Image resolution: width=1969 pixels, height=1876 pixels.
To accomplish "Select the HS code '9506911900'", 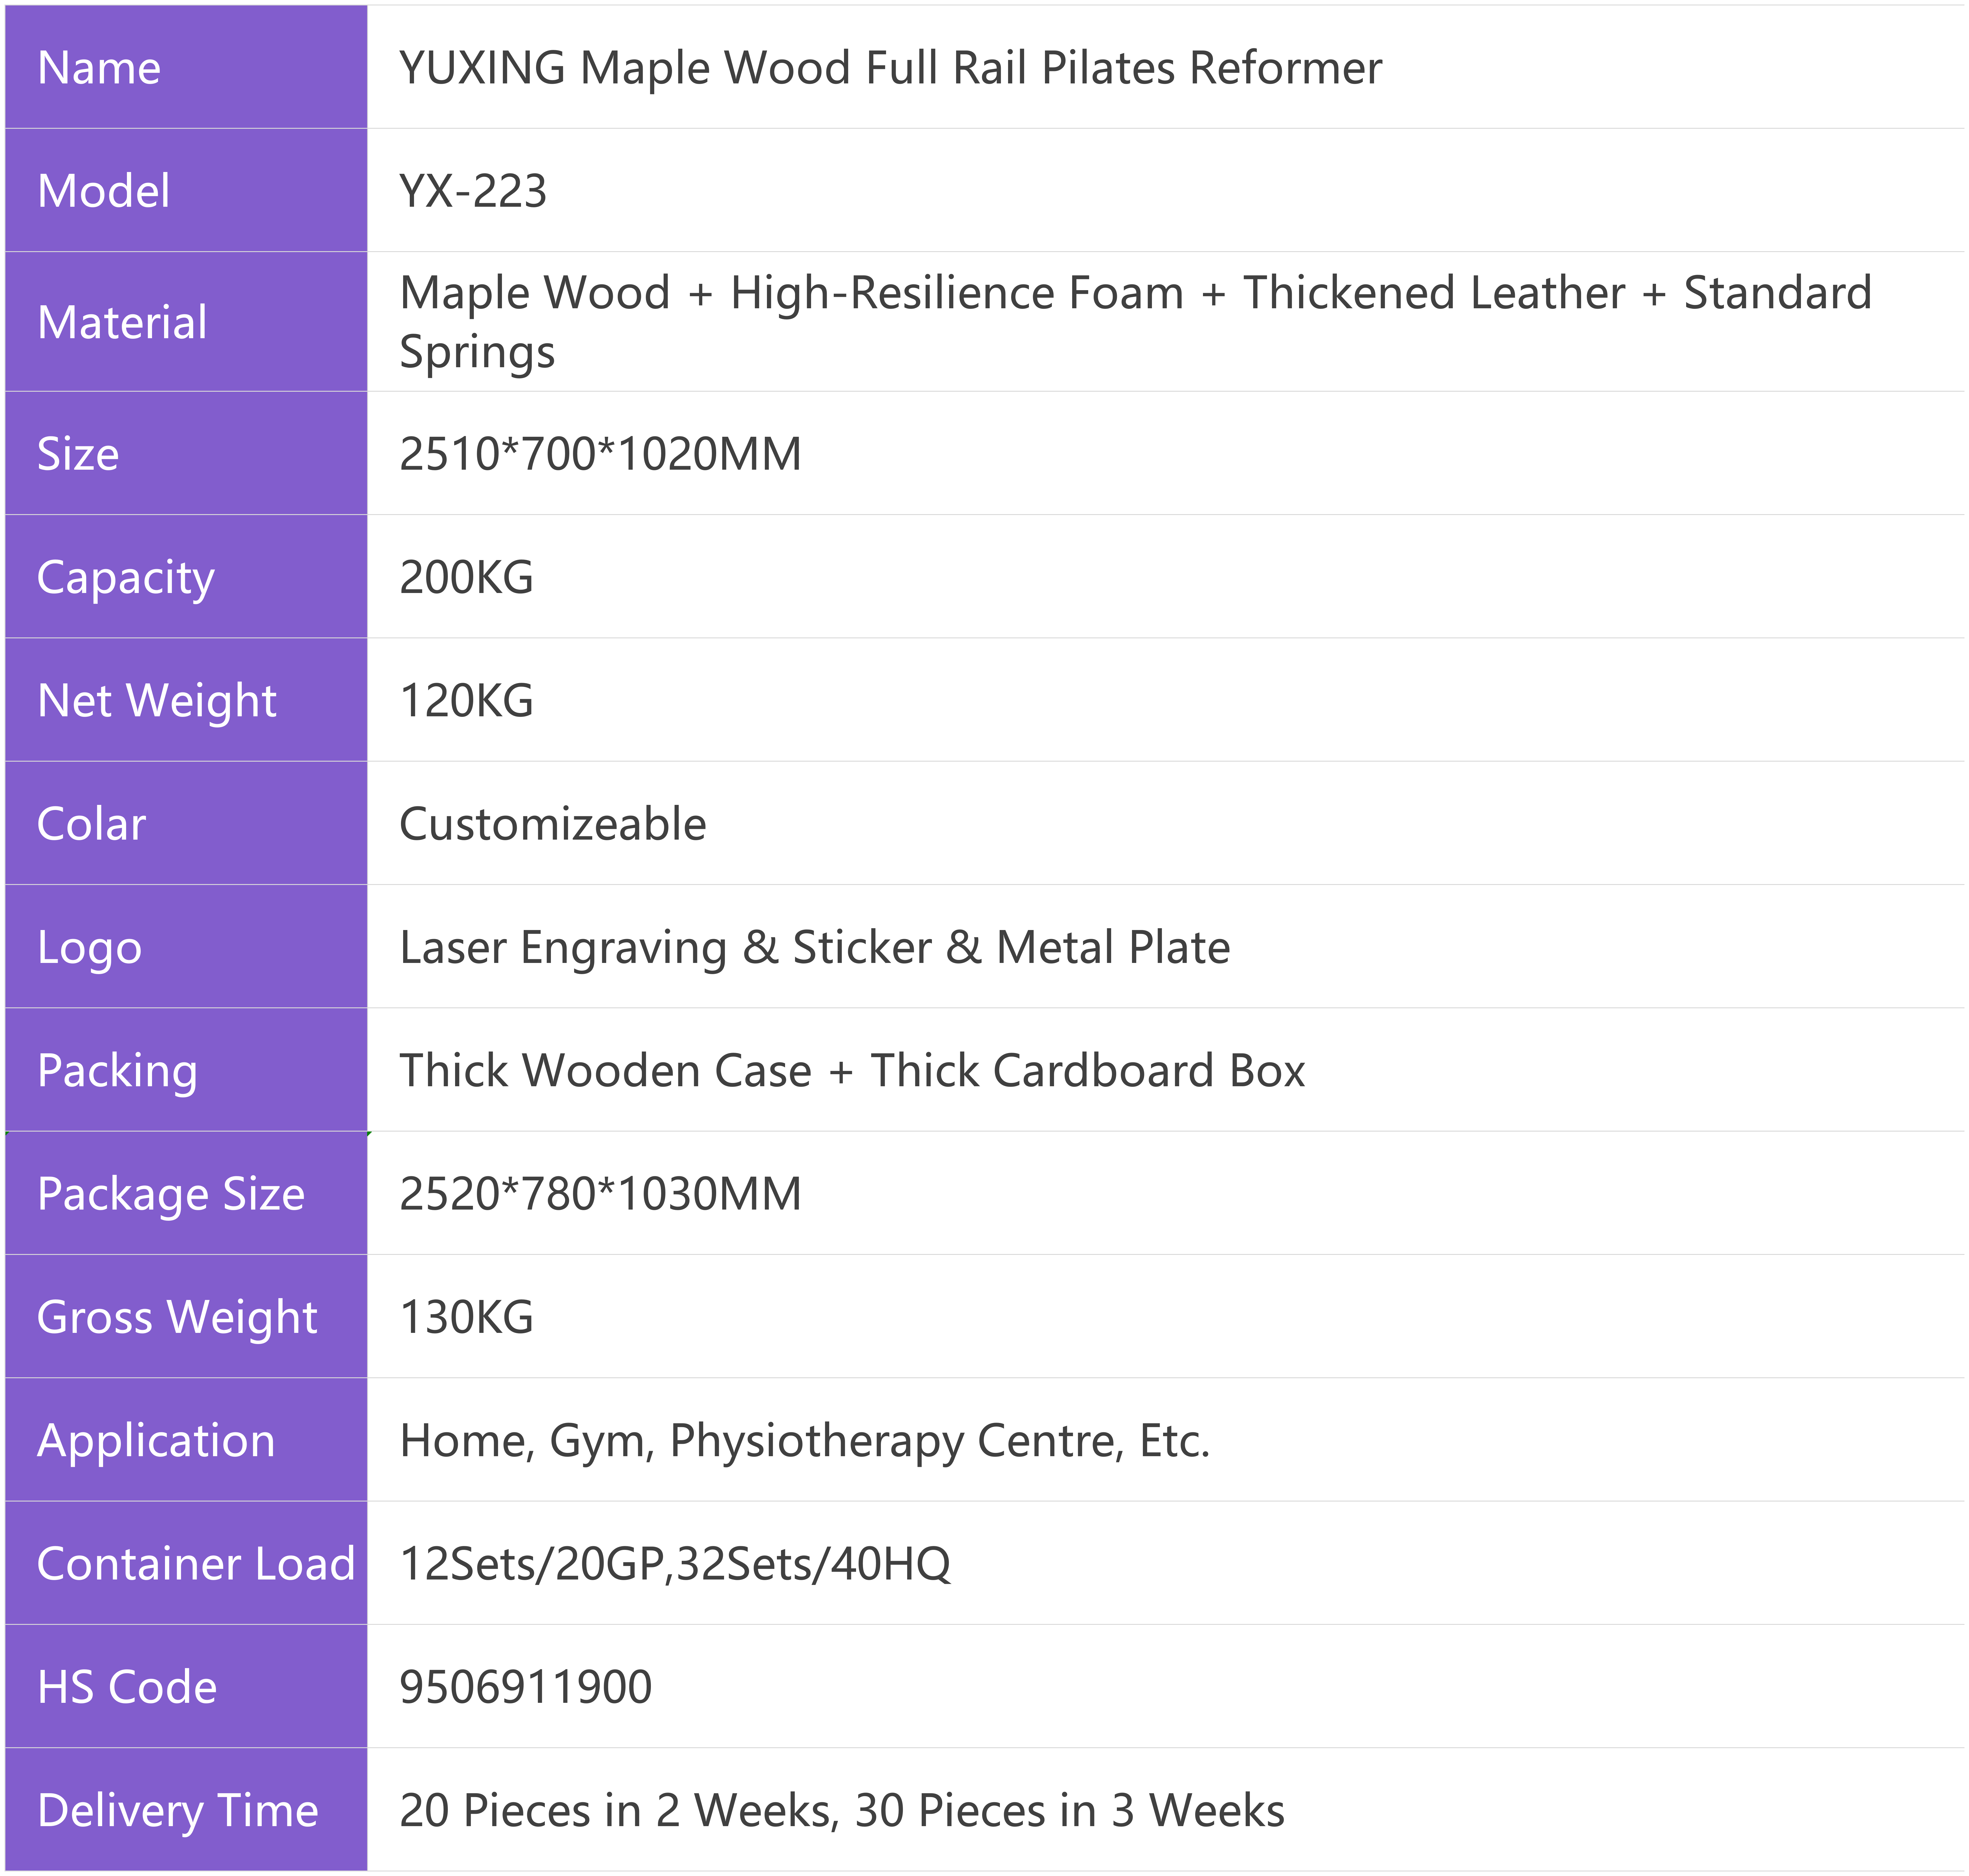I will [x=526, y=1687].
